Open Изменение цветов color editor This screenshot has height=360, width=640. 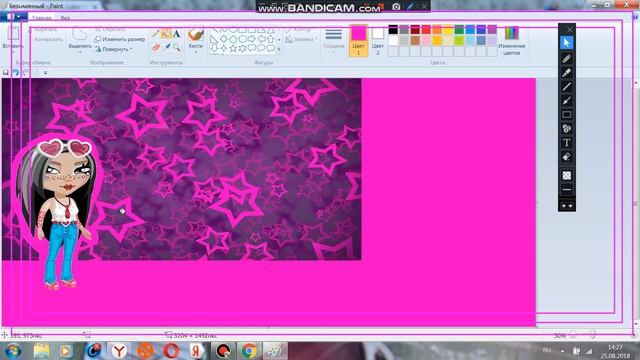(511, 41)
